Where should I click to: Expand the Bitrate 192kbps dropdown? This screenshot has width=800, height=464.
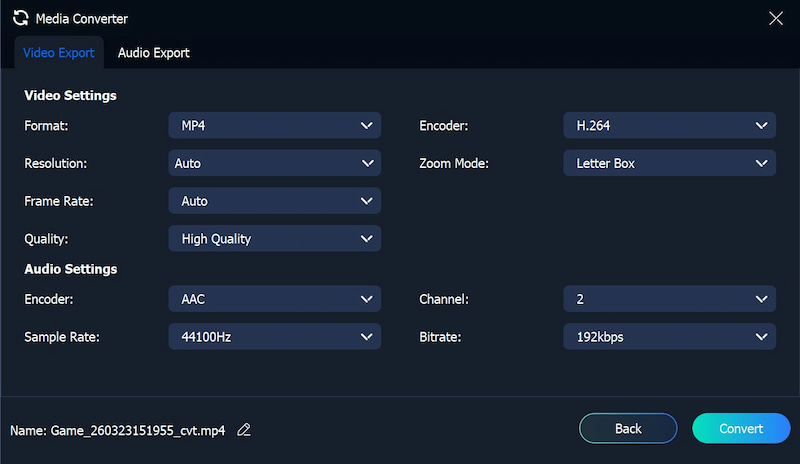click(669, 337)
